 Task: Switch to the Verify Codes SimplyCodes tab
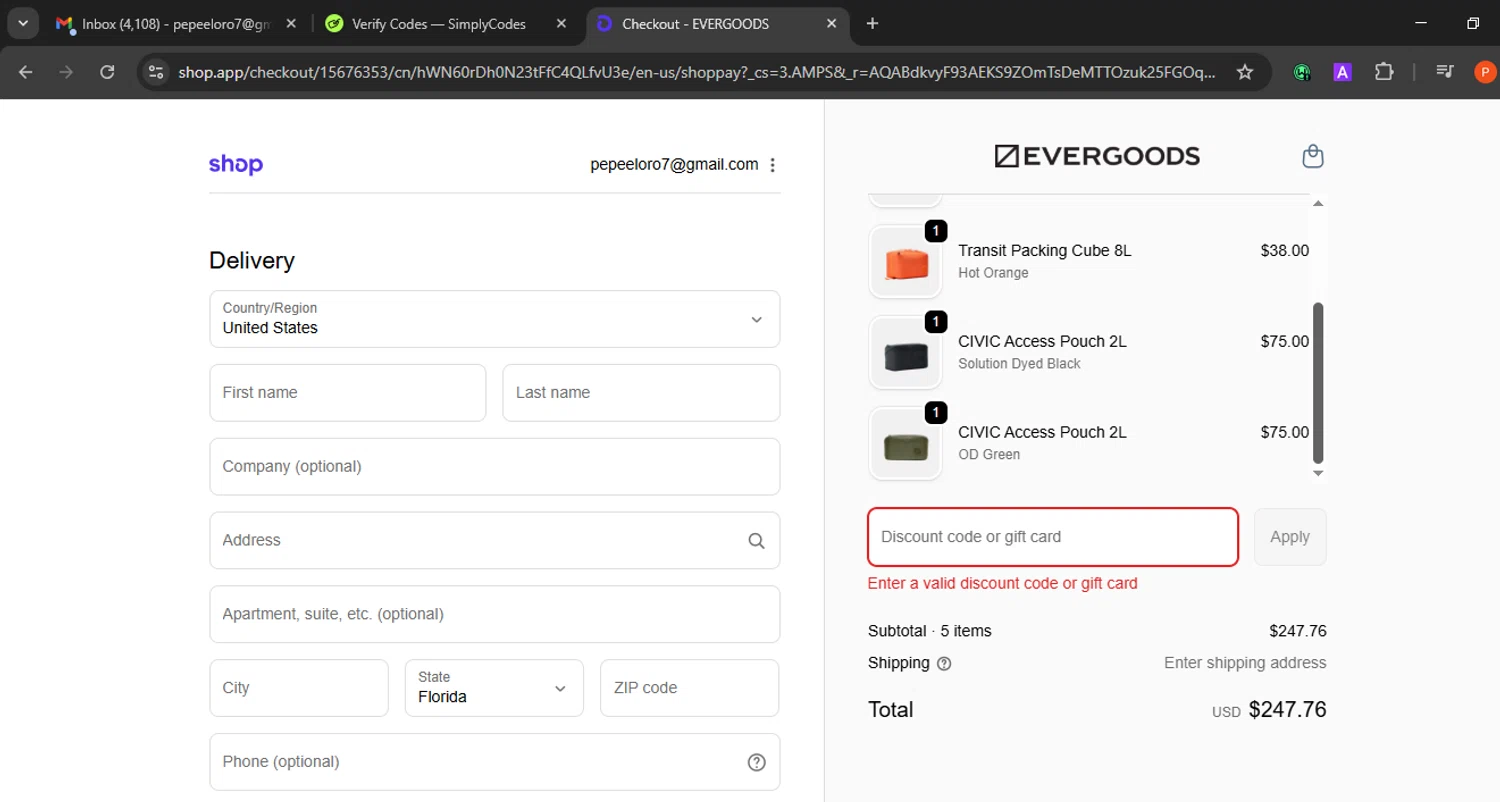438,23
